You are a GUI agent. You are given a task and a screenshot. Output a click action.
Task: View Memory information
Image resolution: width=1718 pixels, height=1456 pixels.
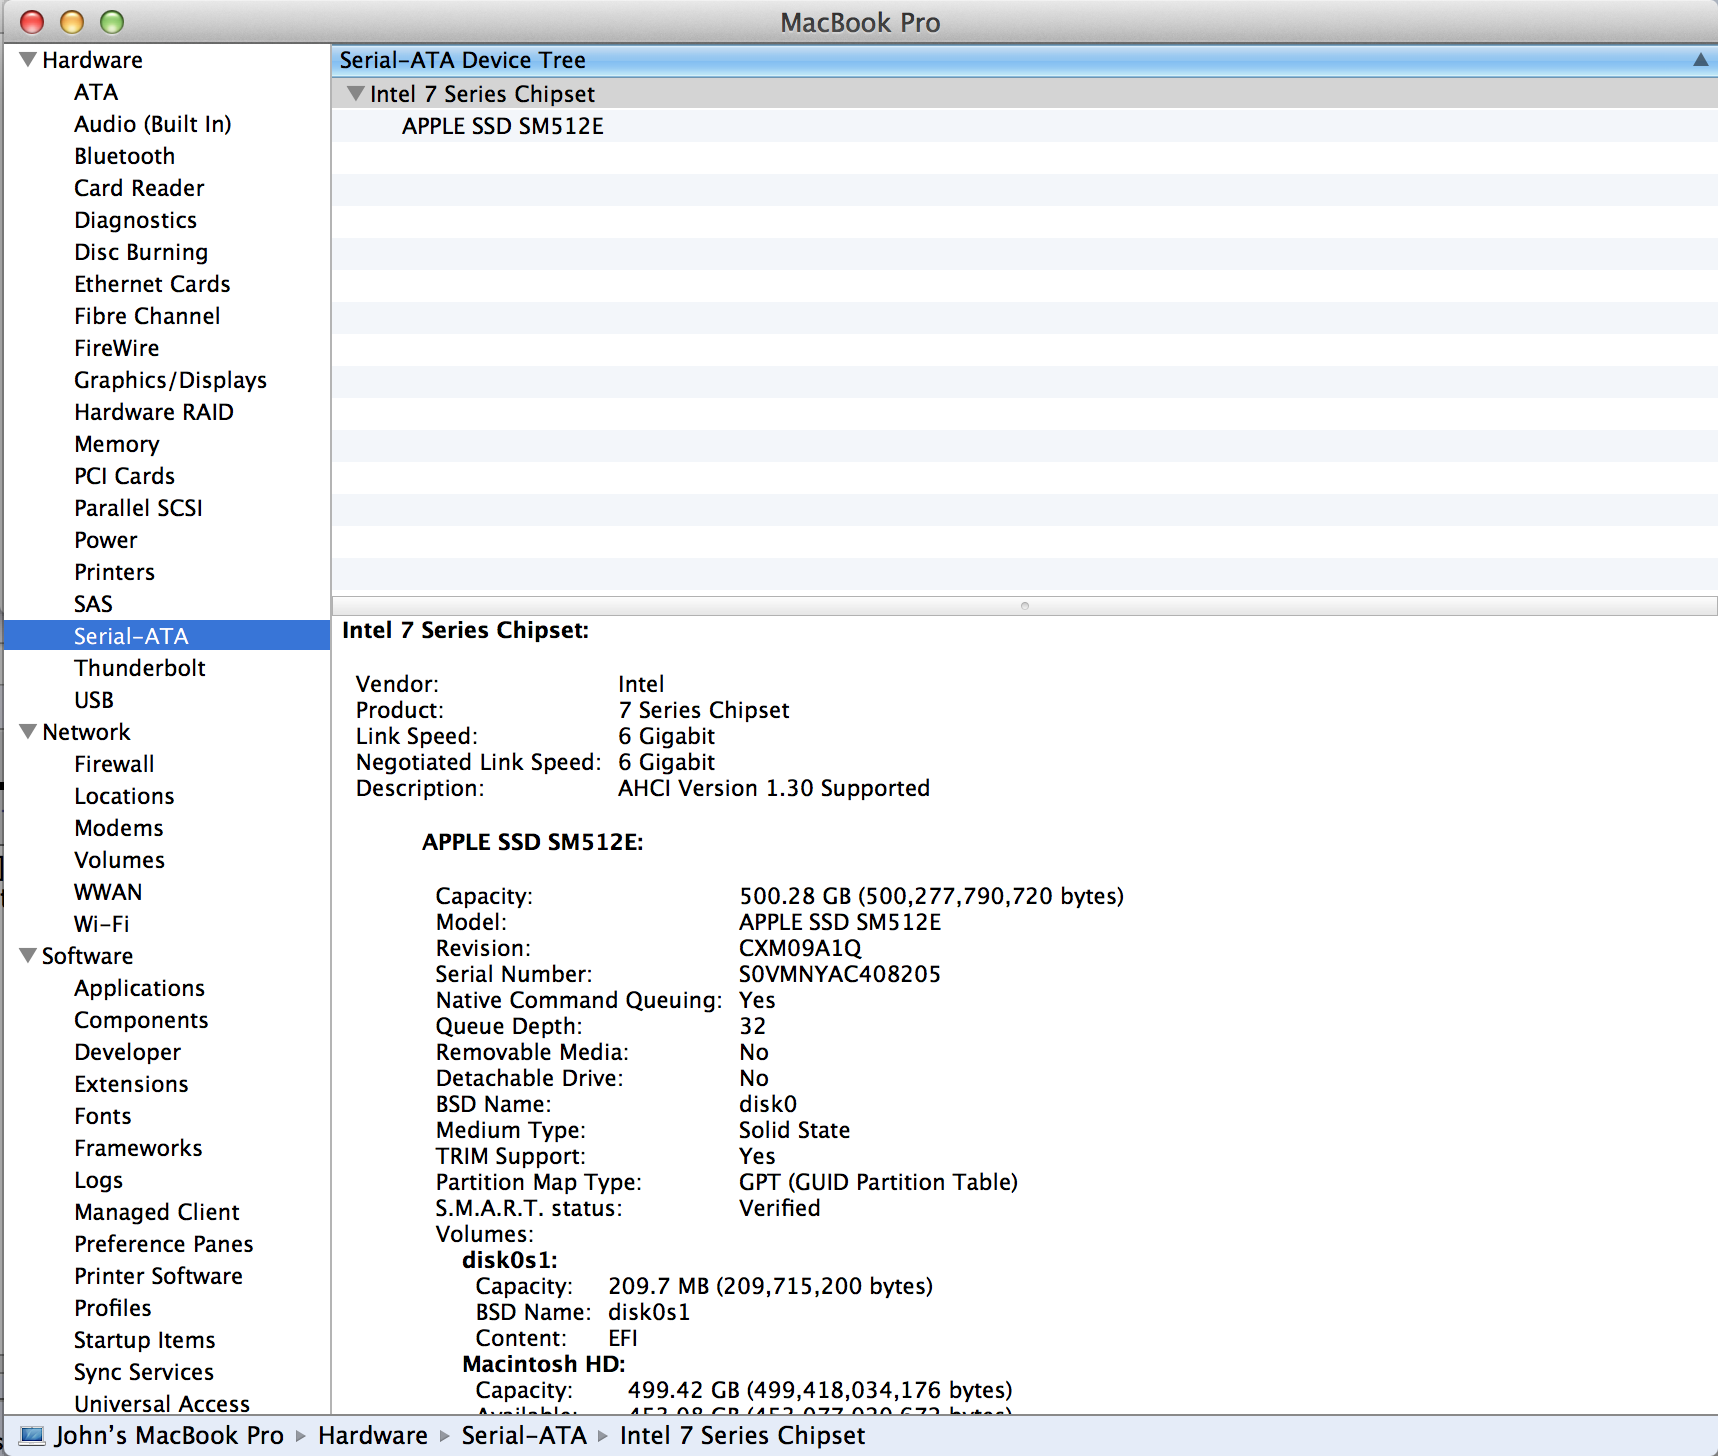(117, 444)
